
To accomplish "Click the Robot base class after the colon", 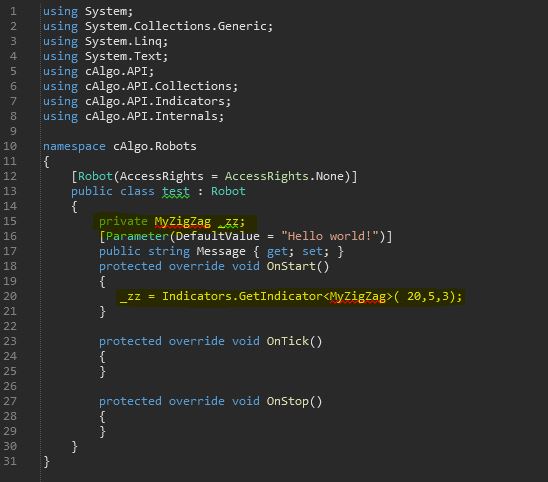I will coord(228,192).
